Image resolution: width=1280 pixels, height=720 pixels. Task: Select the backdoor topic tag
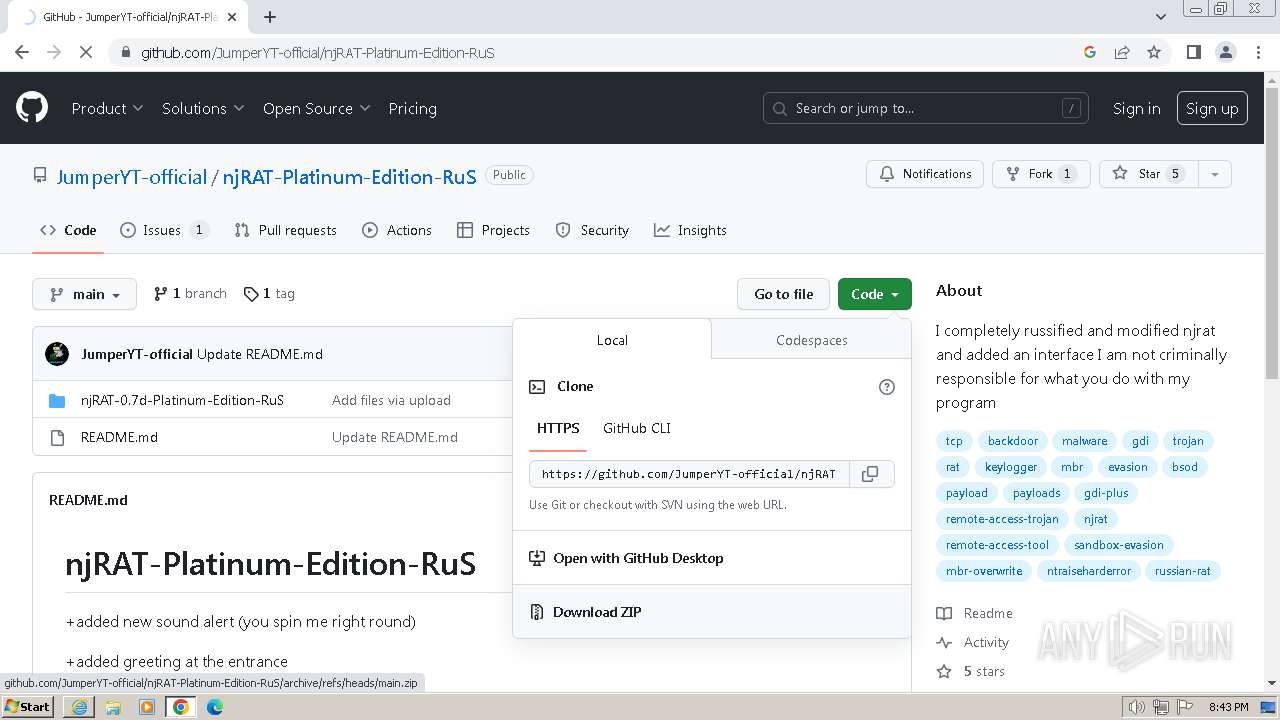click(x=1013, y=441)
